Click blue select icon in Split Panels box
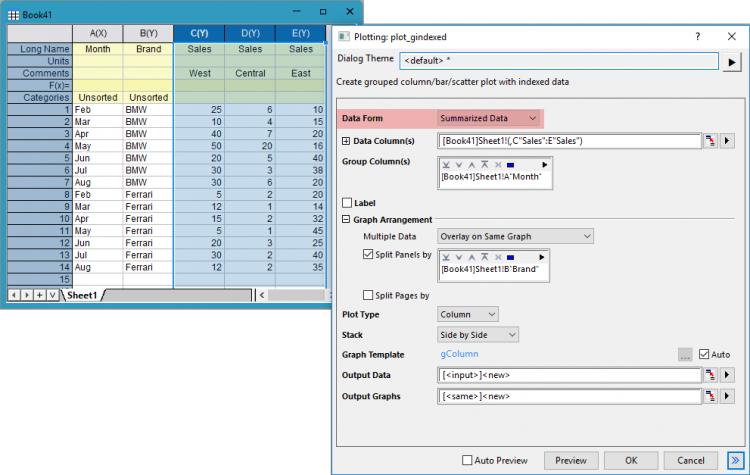Viewport: 750px width, 475px height. [510, 258]
